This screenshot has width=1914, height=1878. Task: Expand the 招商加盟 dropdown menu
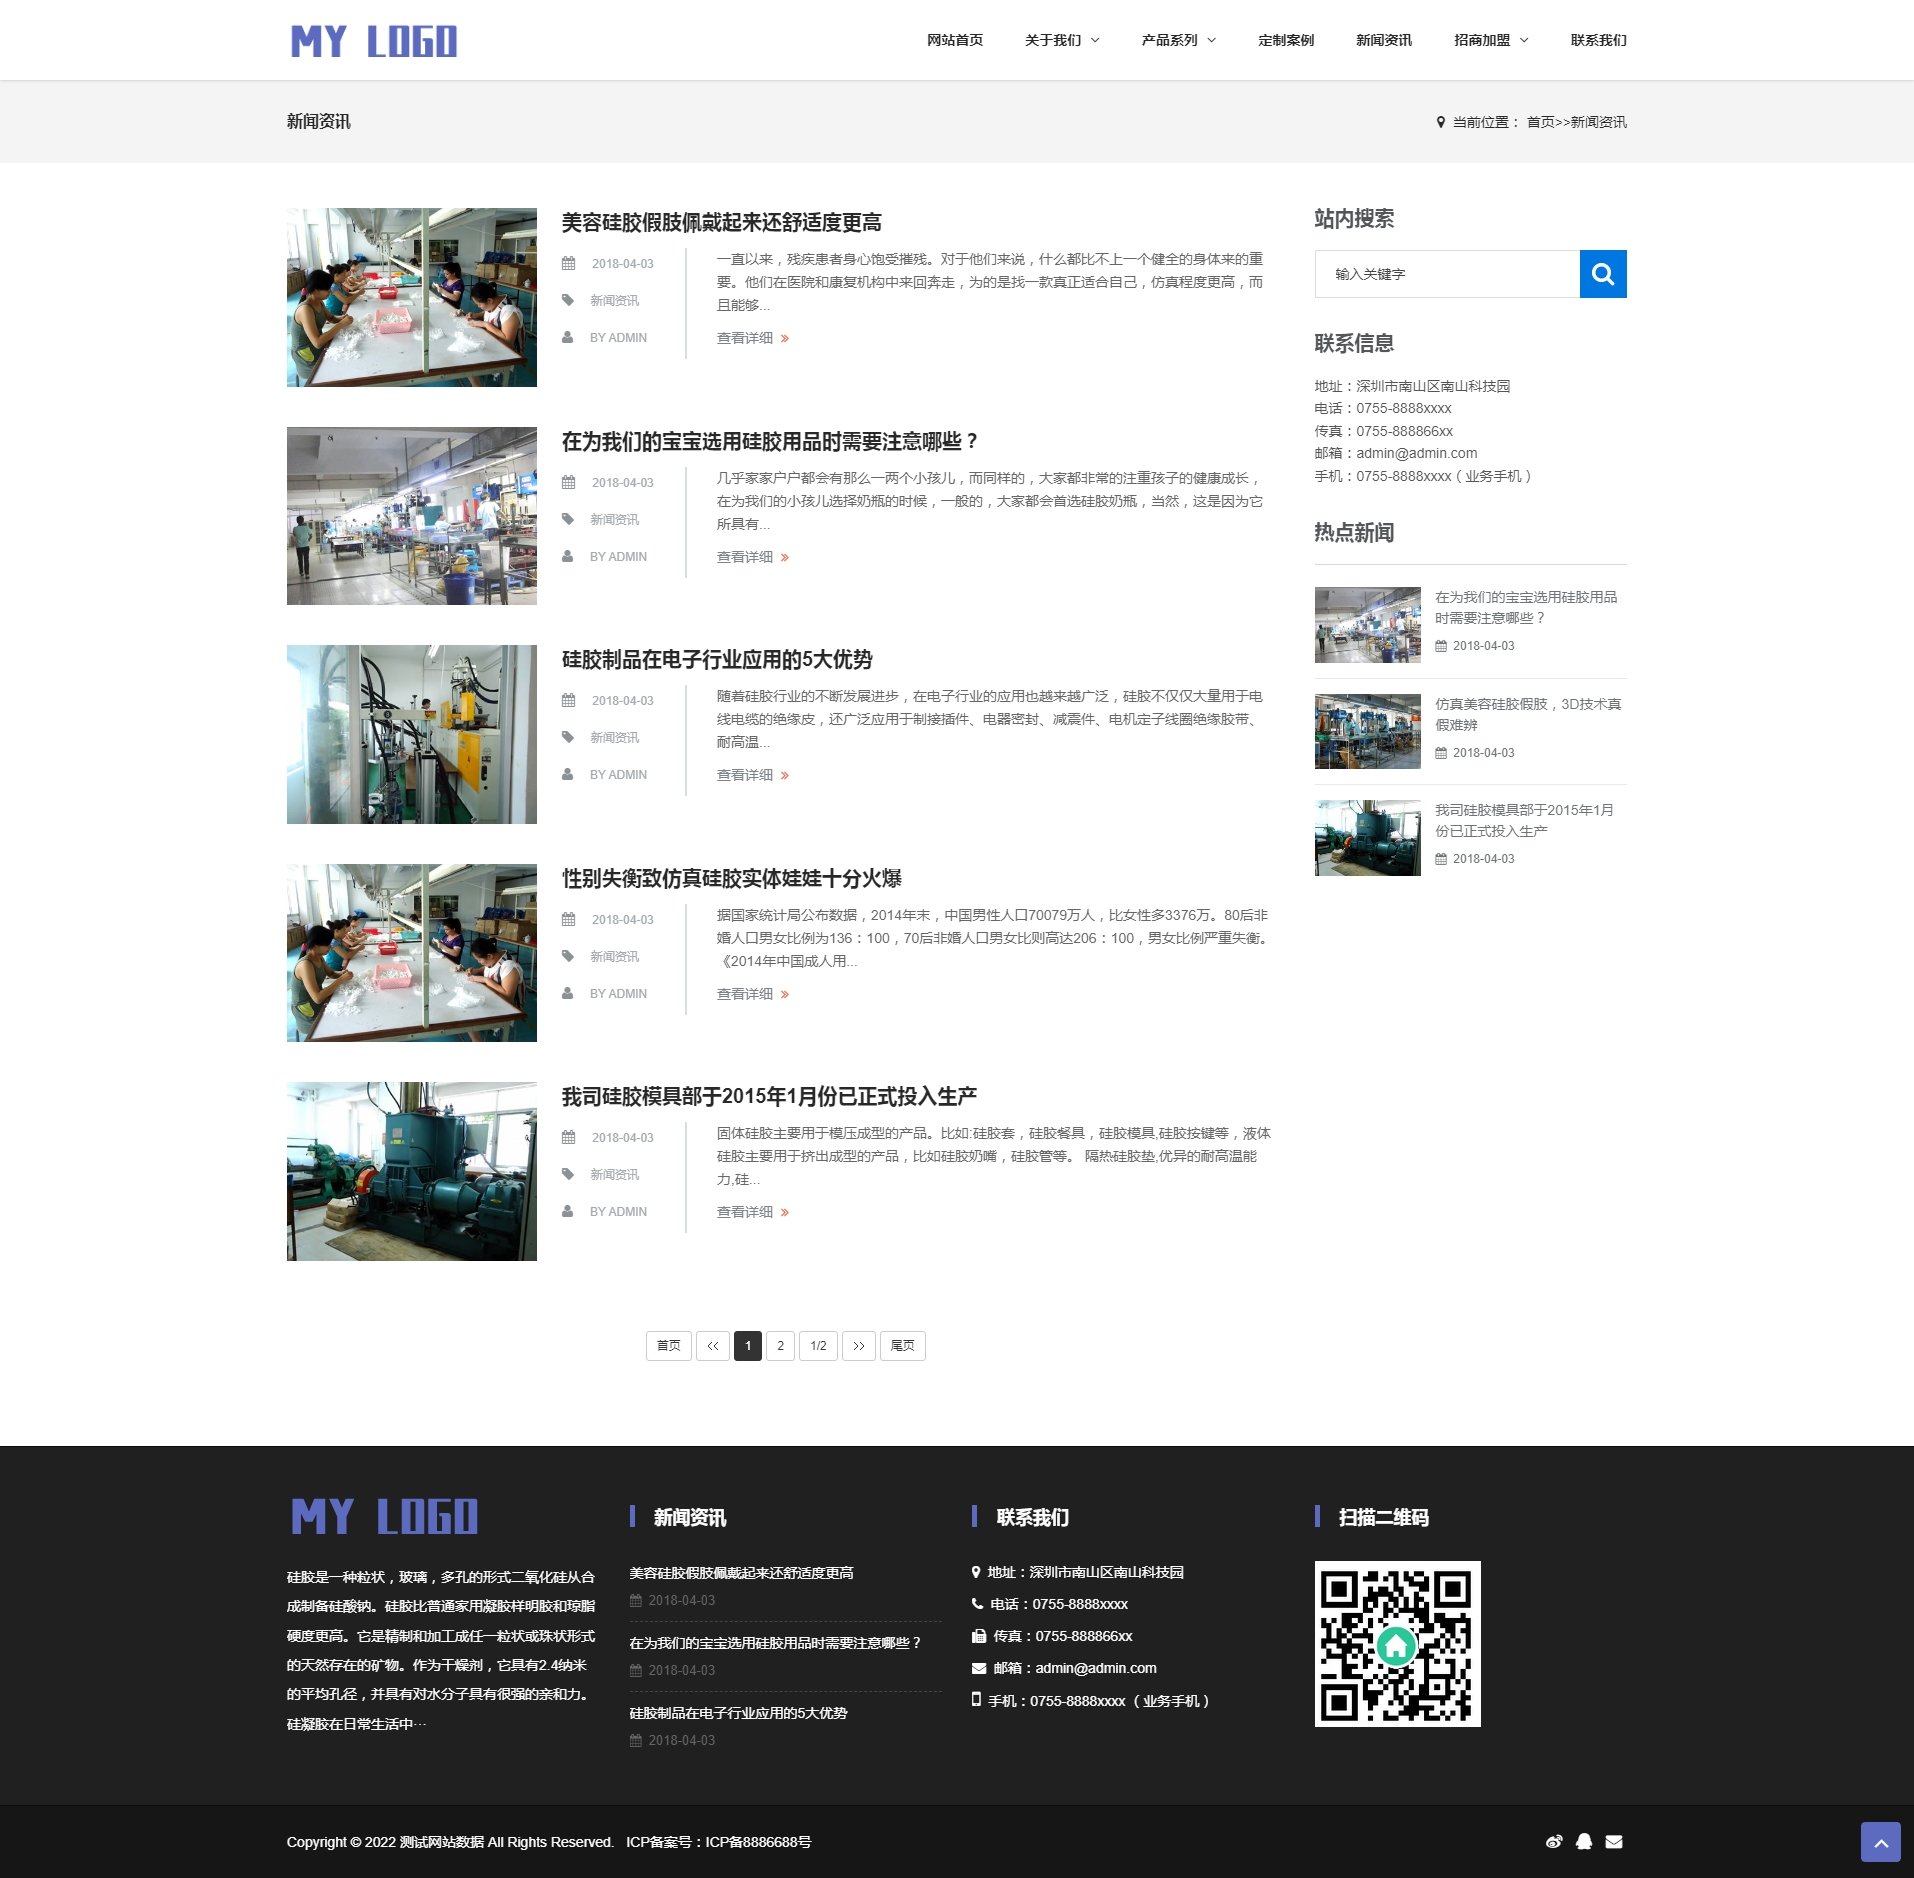[1490, 40]
